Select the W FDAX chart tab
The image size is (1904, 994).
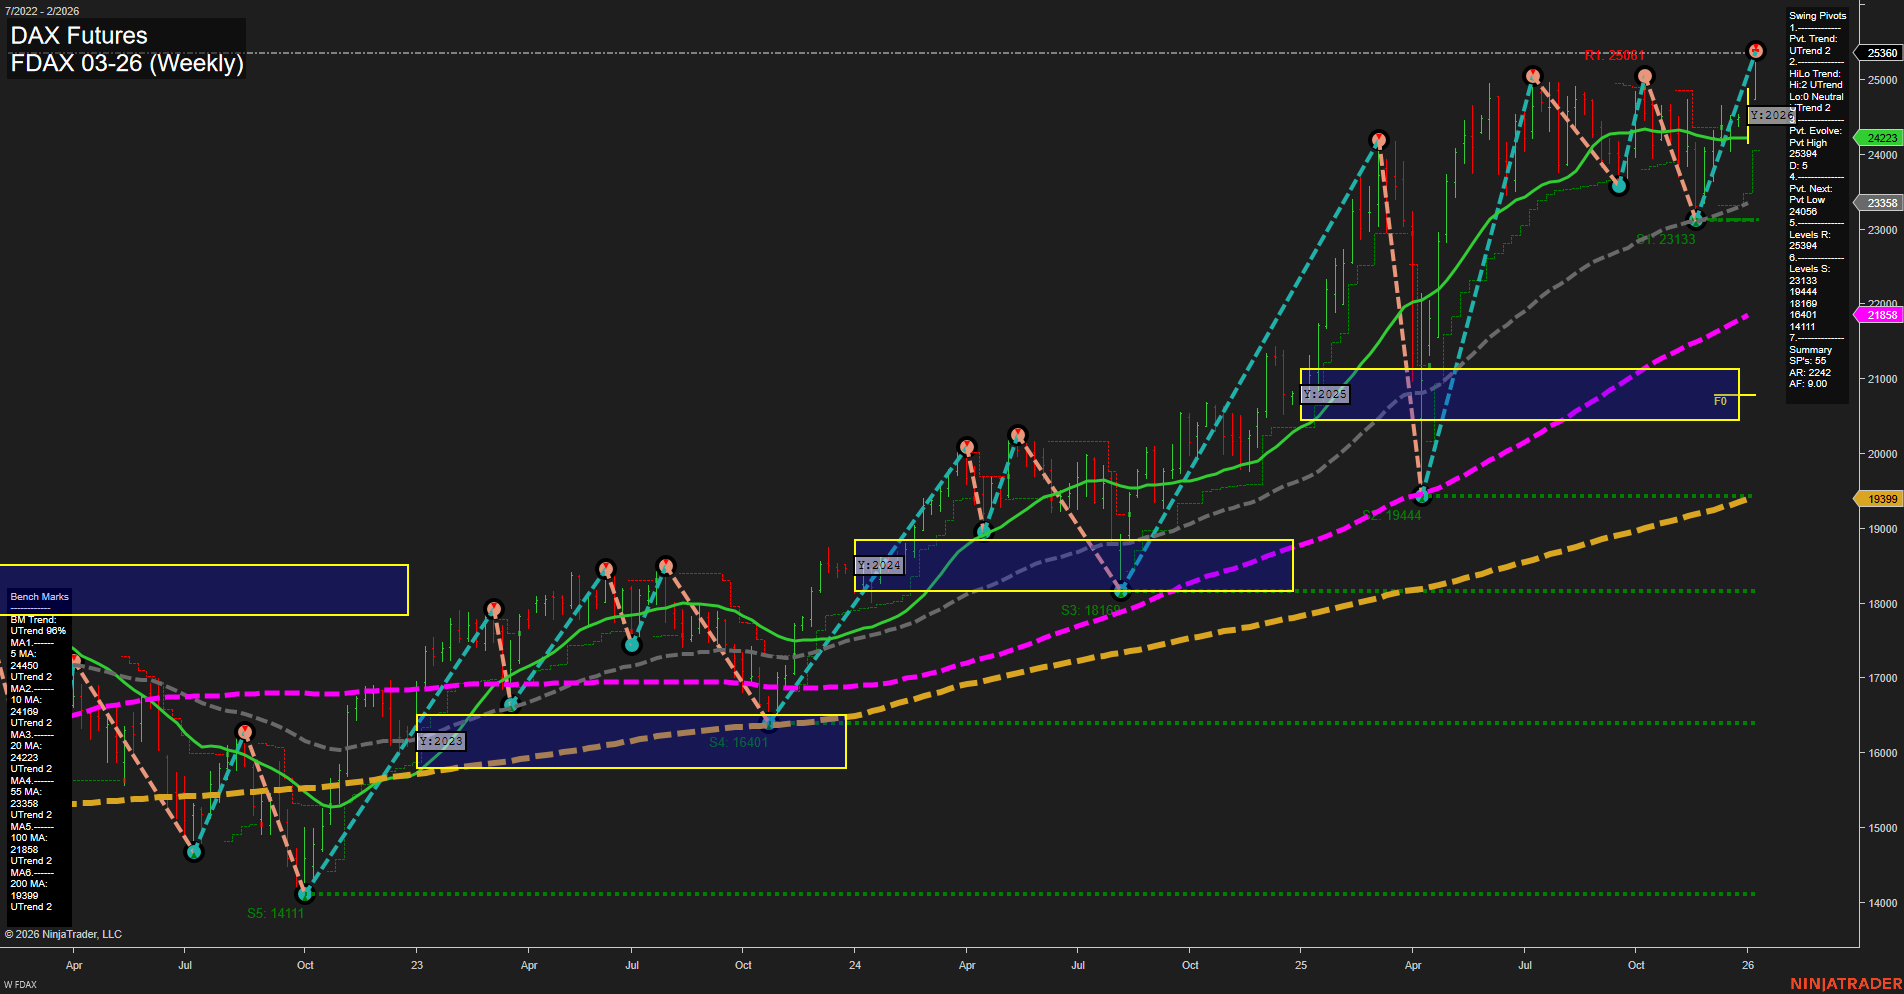point(20,984)
